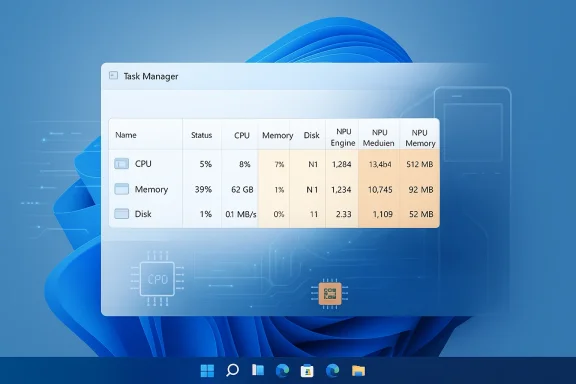The height and width of the screenshot is (384, 576).
Task: Click the 512 MB NPU Memory value
Action: click(420, 164)
